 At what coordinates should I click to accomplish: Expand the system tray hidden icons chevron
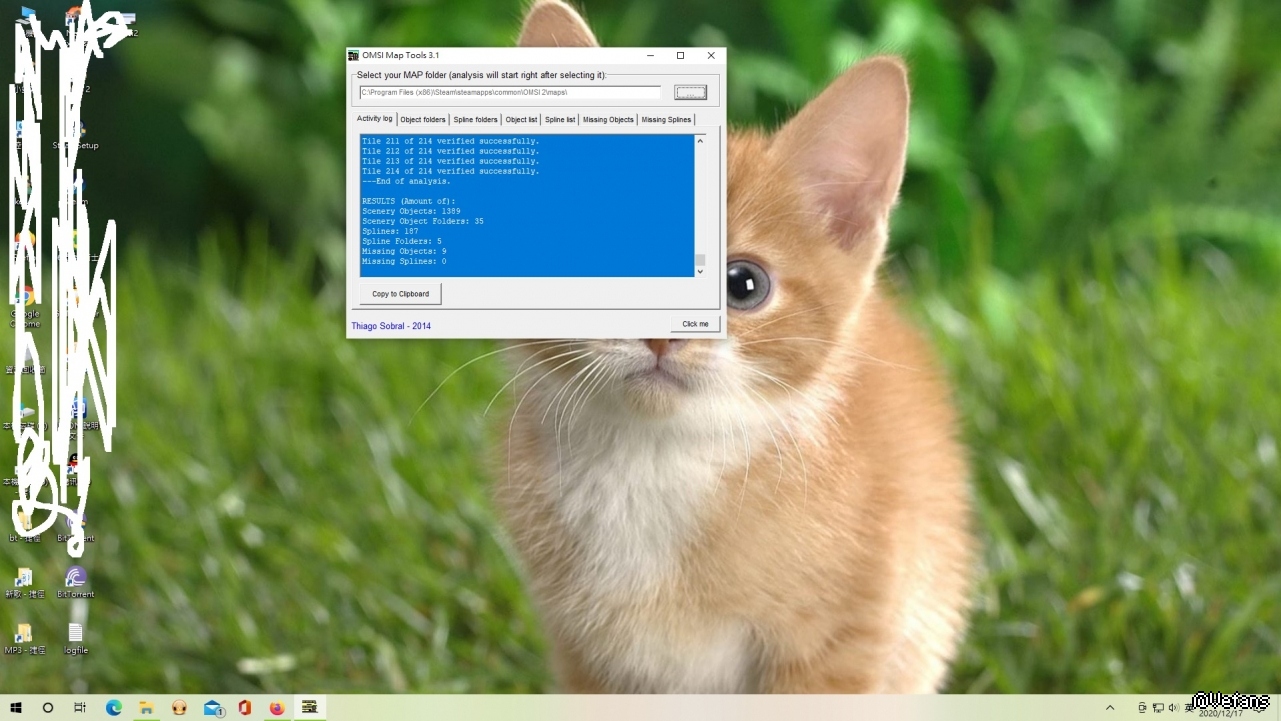[1110, 708]
